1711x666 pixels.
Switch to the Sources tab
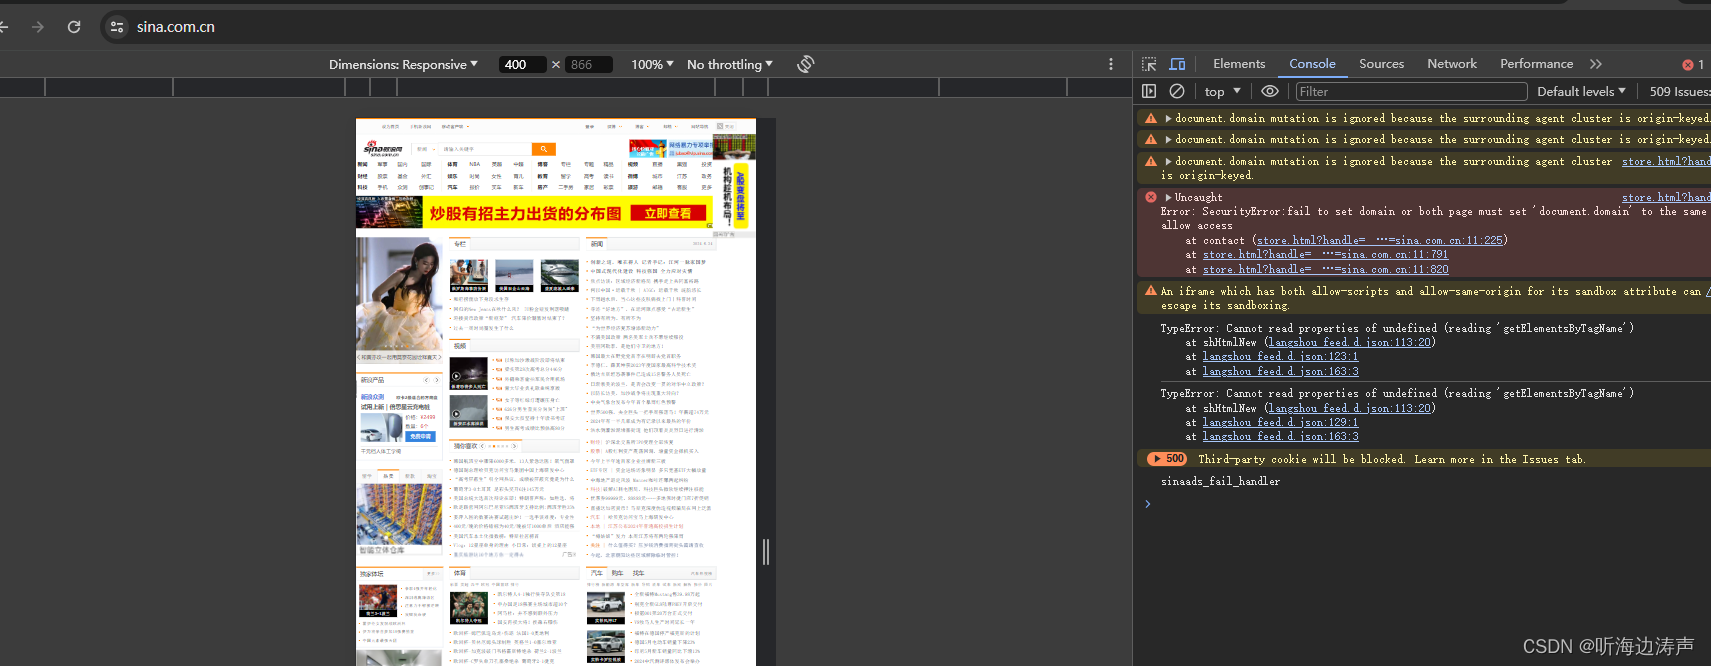[x=1381, y=64]
